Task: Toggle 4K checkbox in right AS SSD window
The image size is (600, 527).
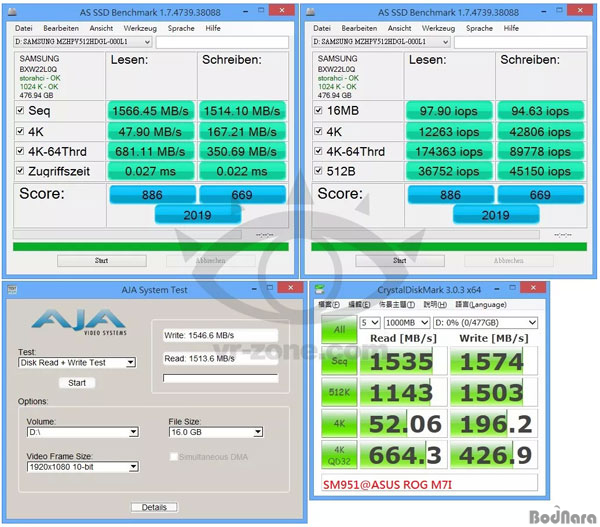Action: [x=318, y=131]
